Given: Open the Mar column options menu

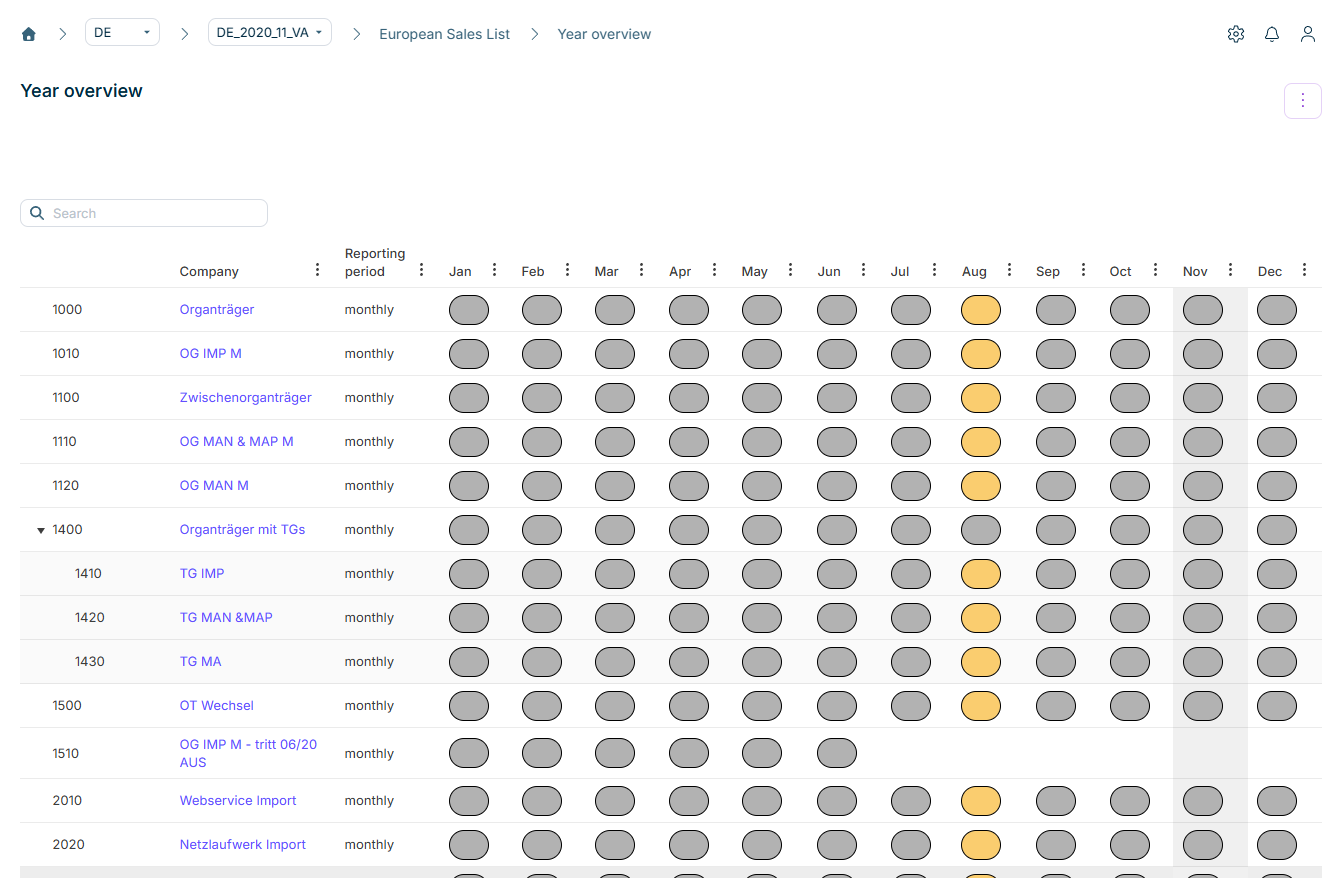Looking at the screenshot, I should point(642,270).
